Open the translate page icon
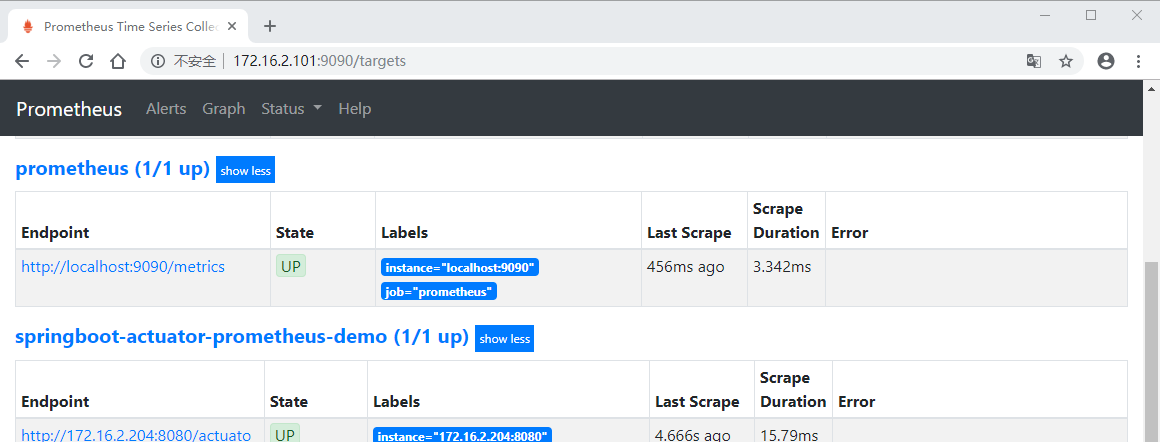The height and width of the screenshot is (442, 1160). [1033, 61]
